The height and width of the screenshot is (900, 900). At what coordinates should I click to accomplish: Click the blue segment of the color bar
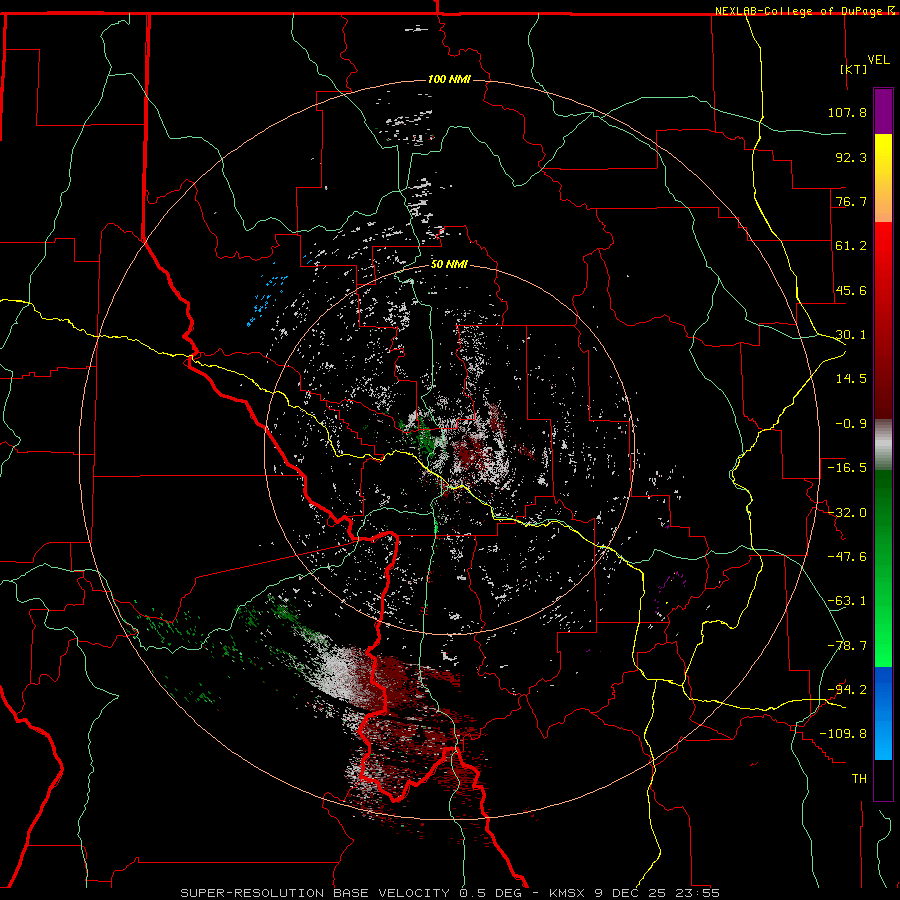[x=883, y=713]
